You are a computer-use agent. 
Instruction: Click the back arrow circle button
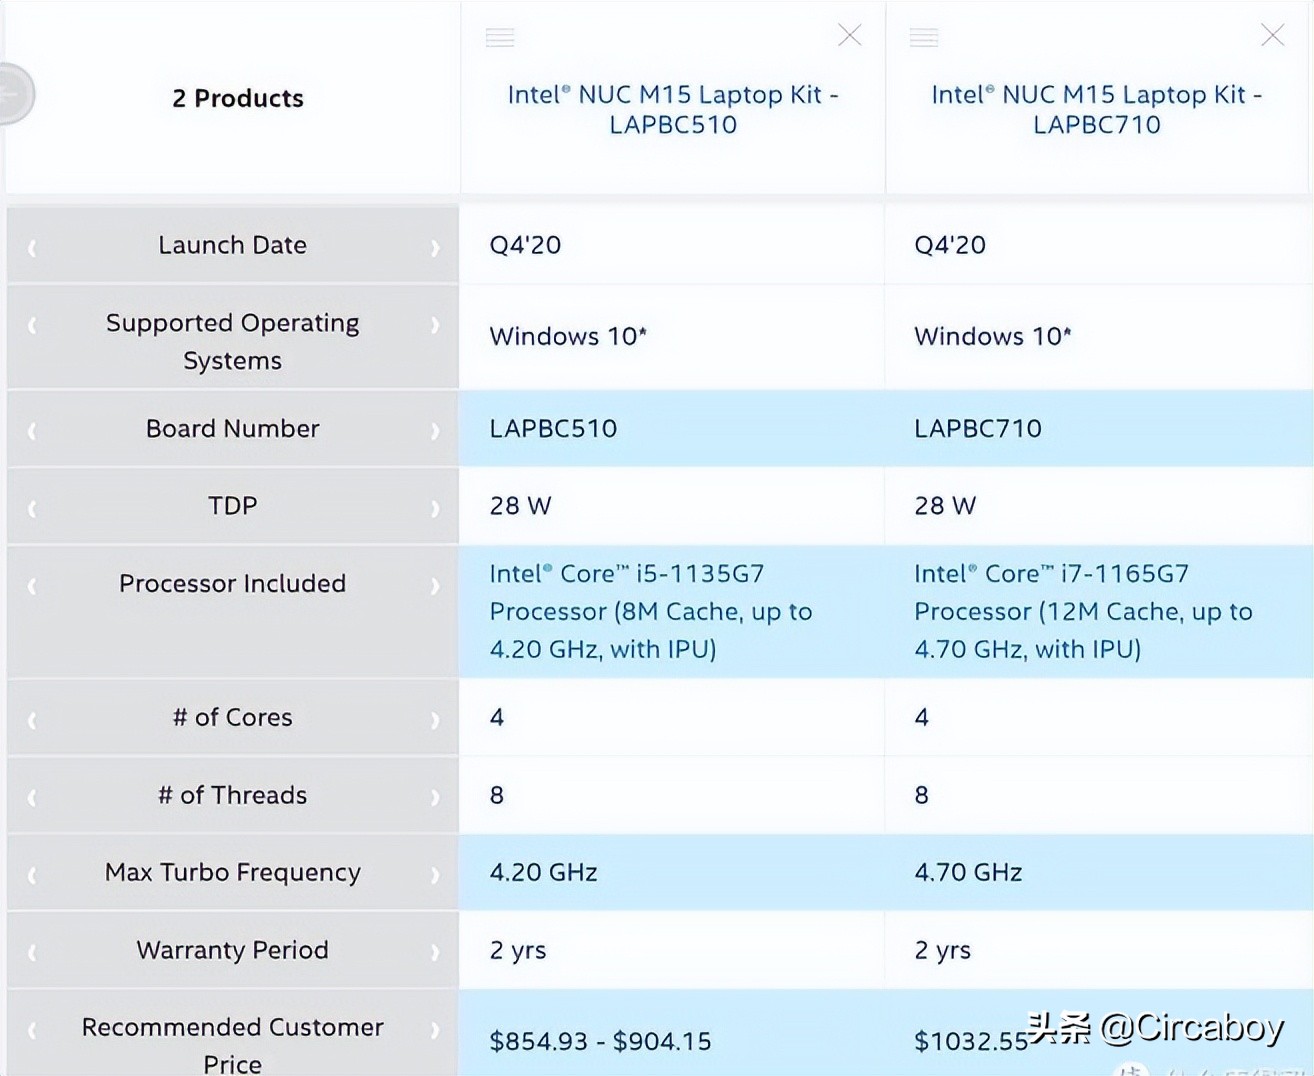coord(14,94)
